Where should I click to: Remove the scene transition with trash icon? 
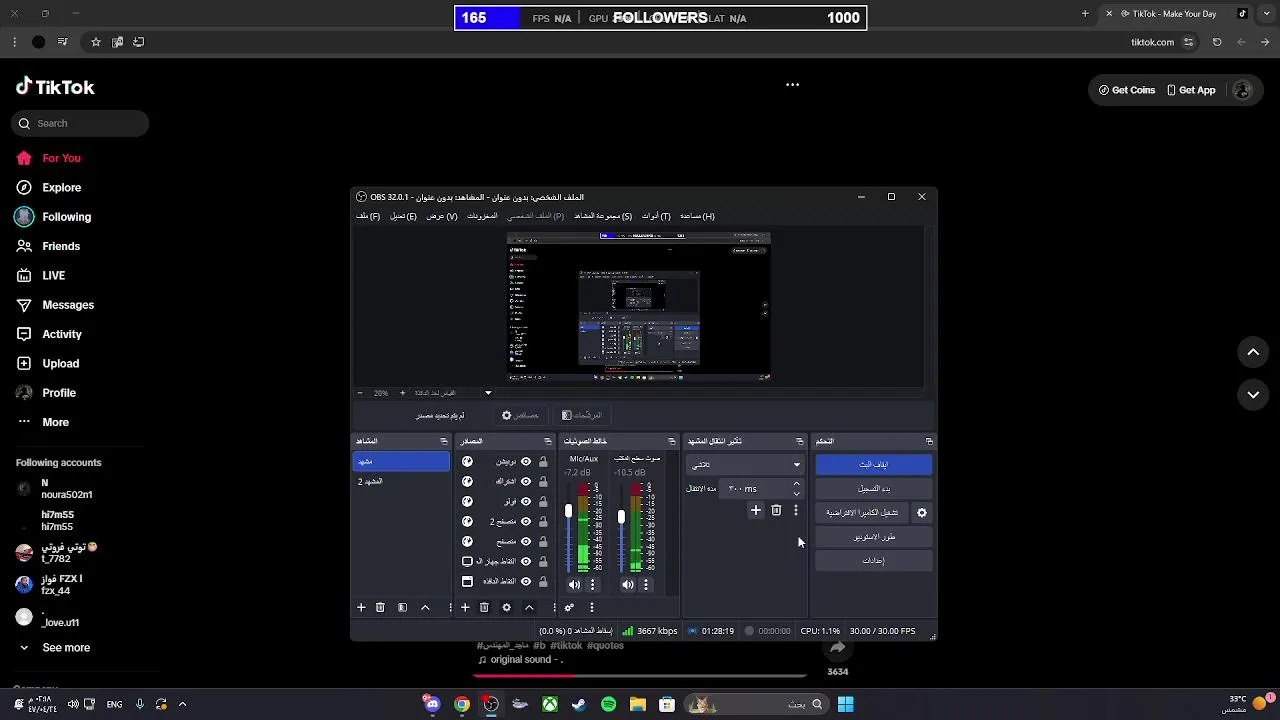click(x=776, y=510)
